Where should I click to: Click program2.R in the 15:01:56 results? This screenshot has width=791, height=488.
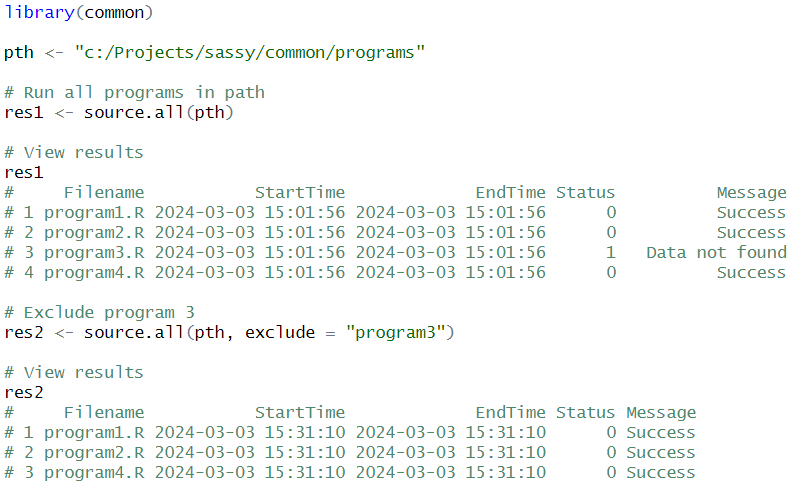click(x=94, y=232)
